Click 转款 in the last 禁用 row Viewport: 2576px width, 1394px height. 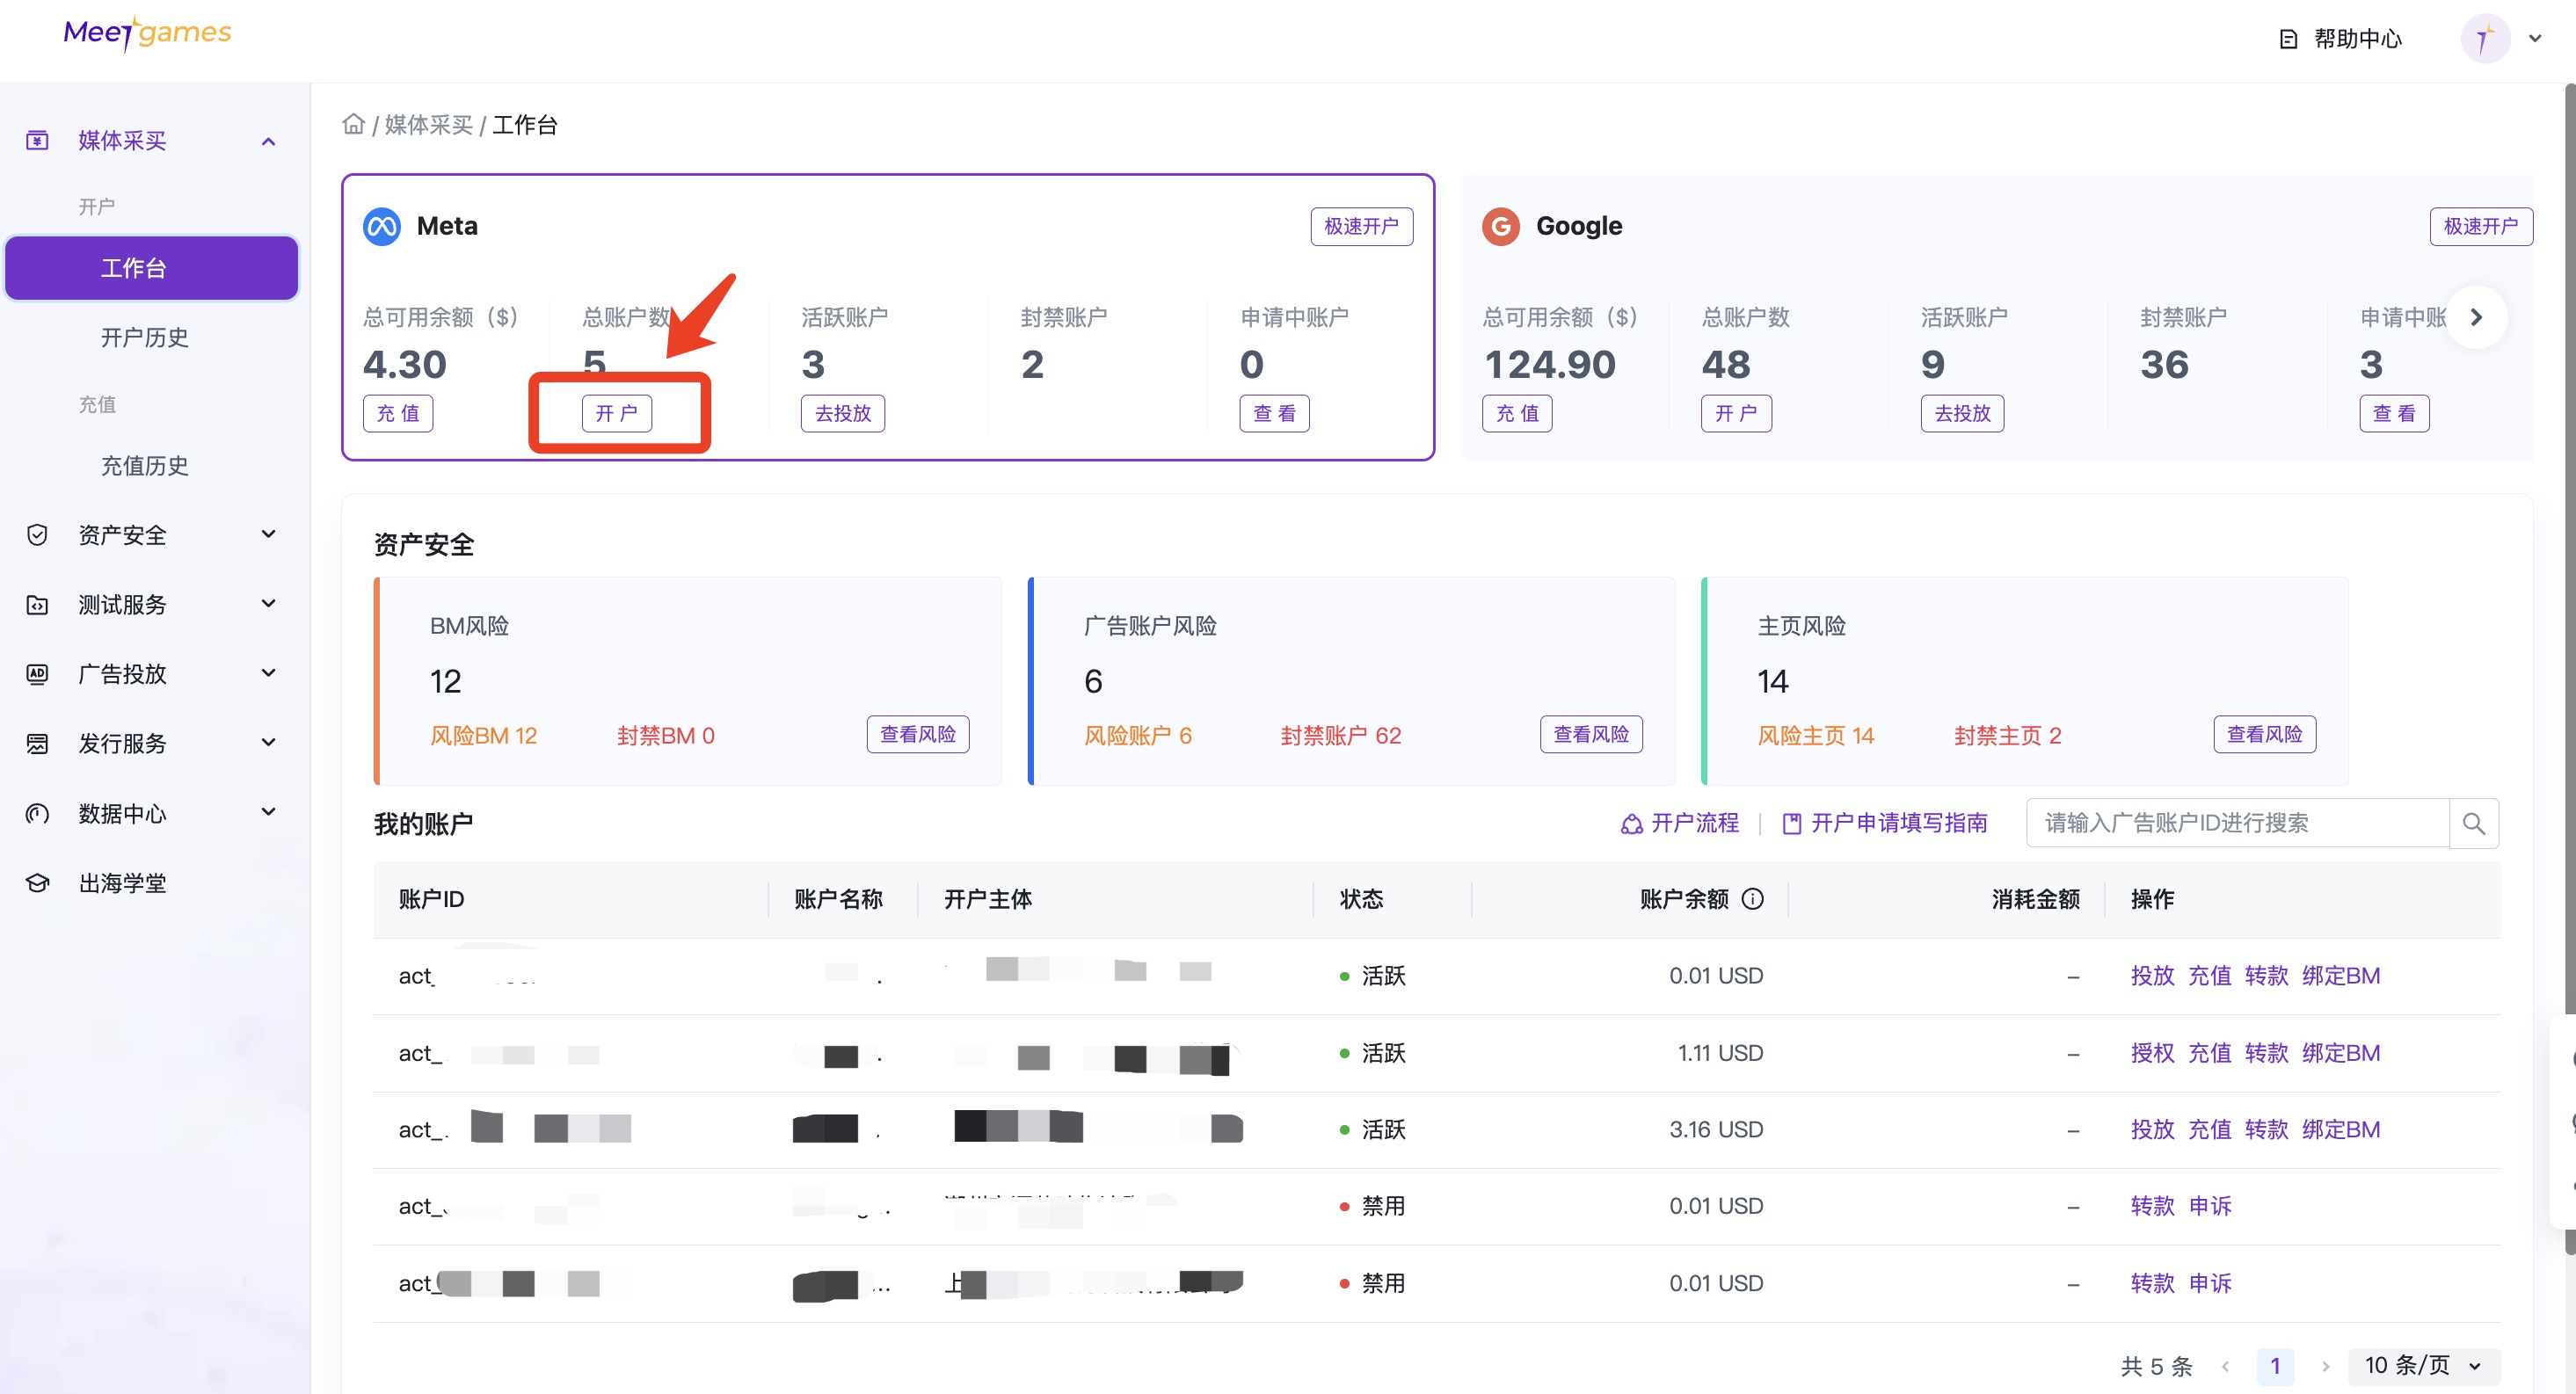tap(2152, 1283)
